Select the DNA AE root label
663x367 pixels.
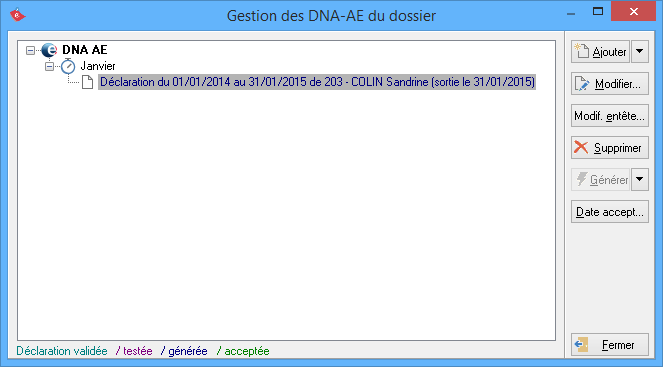click(x=85, y=50)
